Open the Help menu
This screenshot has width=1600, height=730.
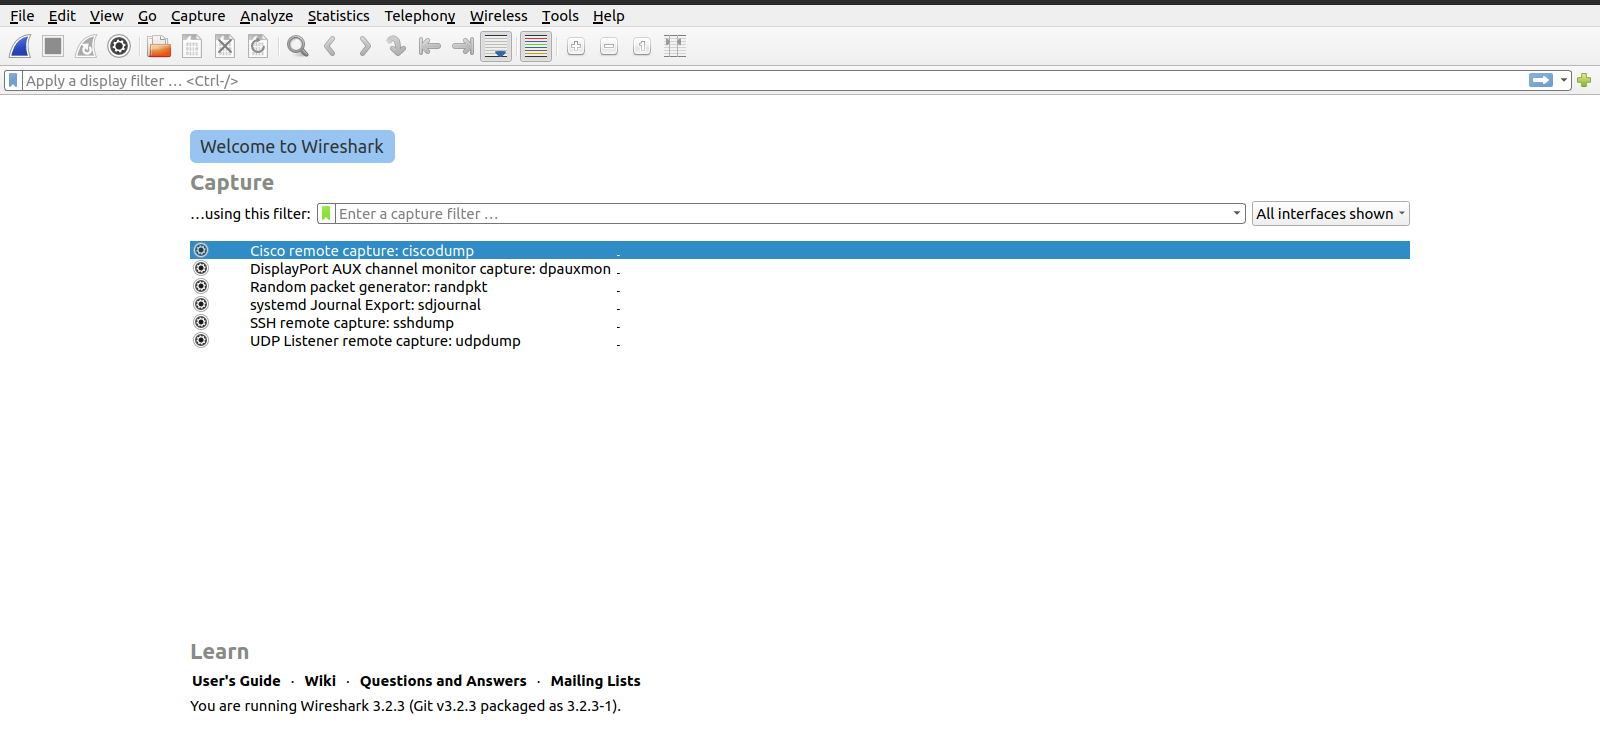click(608, 16)
